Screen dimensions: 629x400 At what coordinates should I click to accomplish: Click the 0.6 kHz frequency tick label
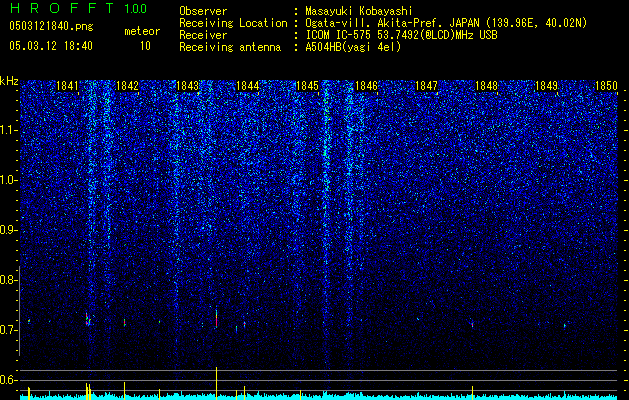coord(9,380)
